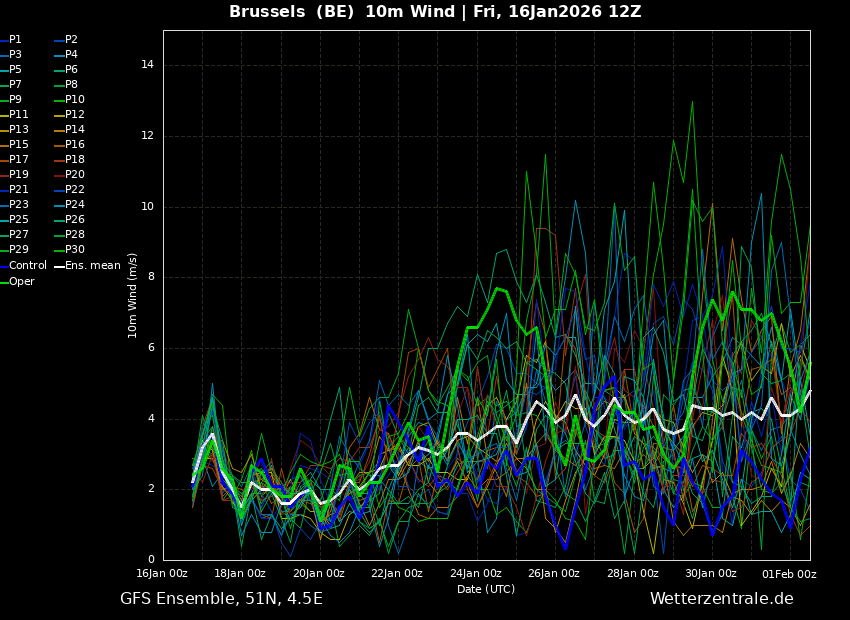Click the P1 legend entry
Viewport: 850px width, 620px height.
coord(11,40)
